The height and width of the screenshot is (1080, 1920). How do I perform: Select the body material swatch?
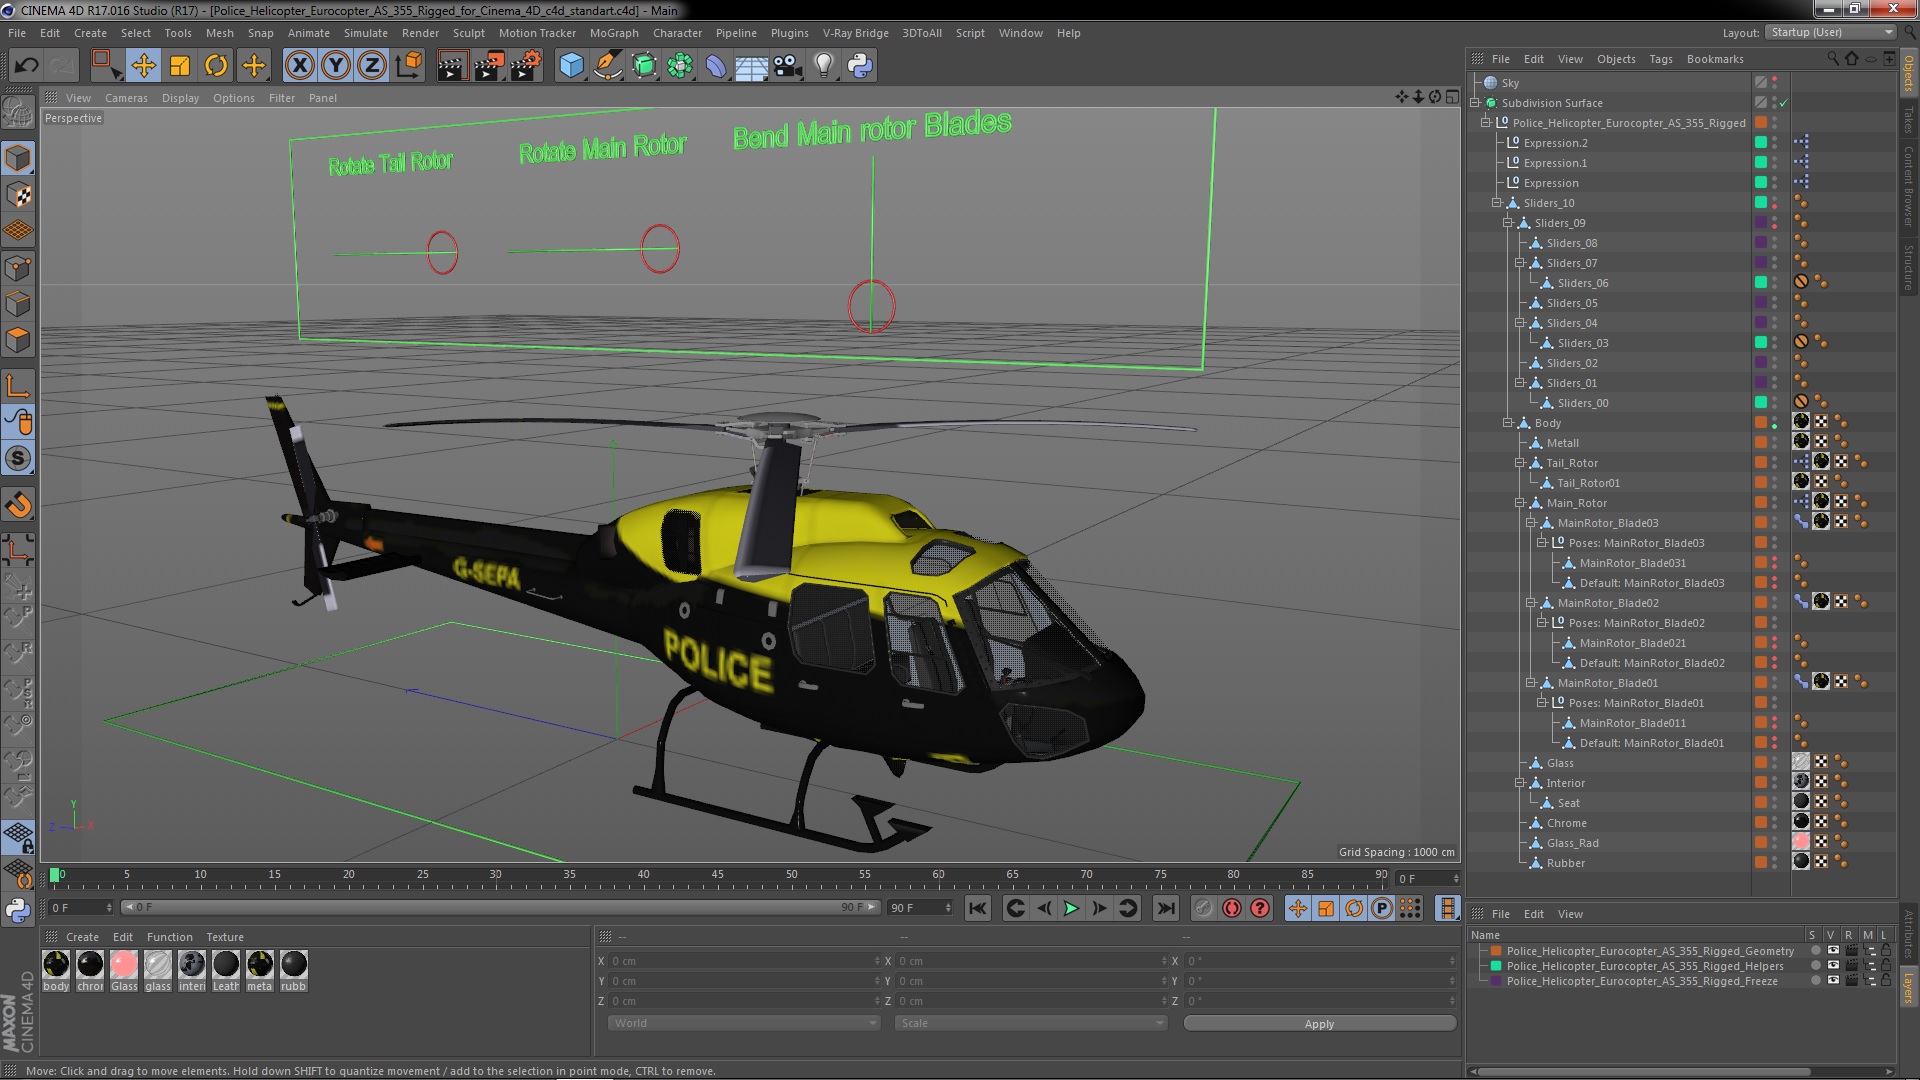point(57,970)
